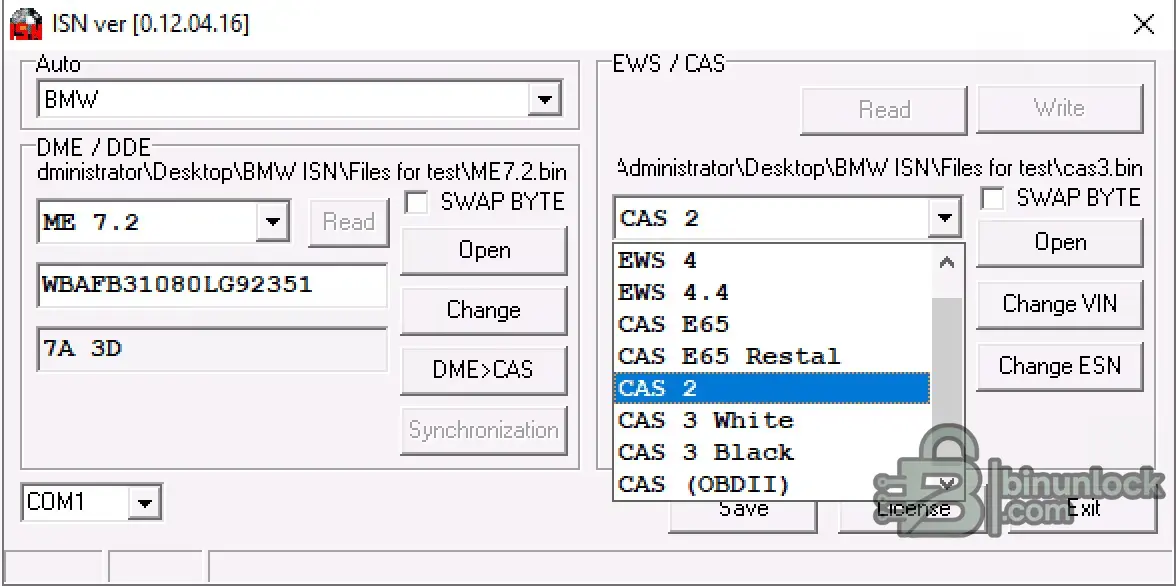Click the cas3.bin file path text
The width and height of the screenshot is (1176, 586).
[879, 167]
